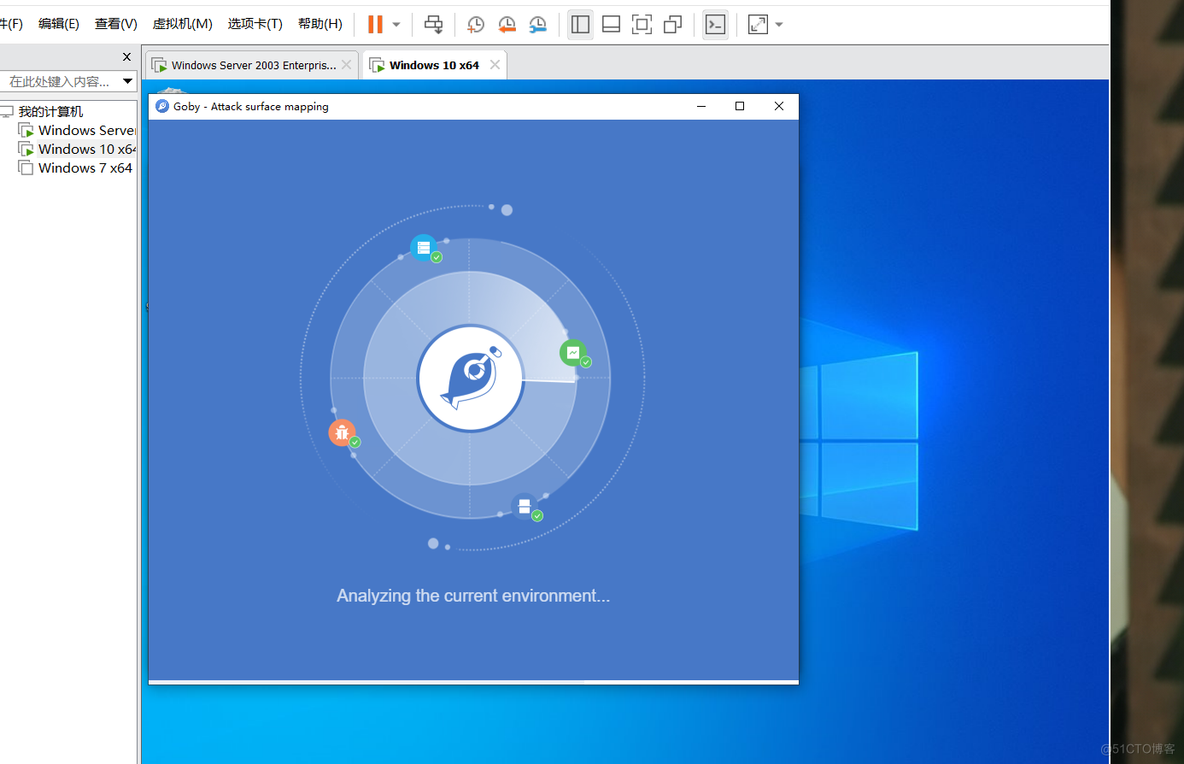Minimize the Goby window
1184x764 pixels.
click(x=701, y=106)
